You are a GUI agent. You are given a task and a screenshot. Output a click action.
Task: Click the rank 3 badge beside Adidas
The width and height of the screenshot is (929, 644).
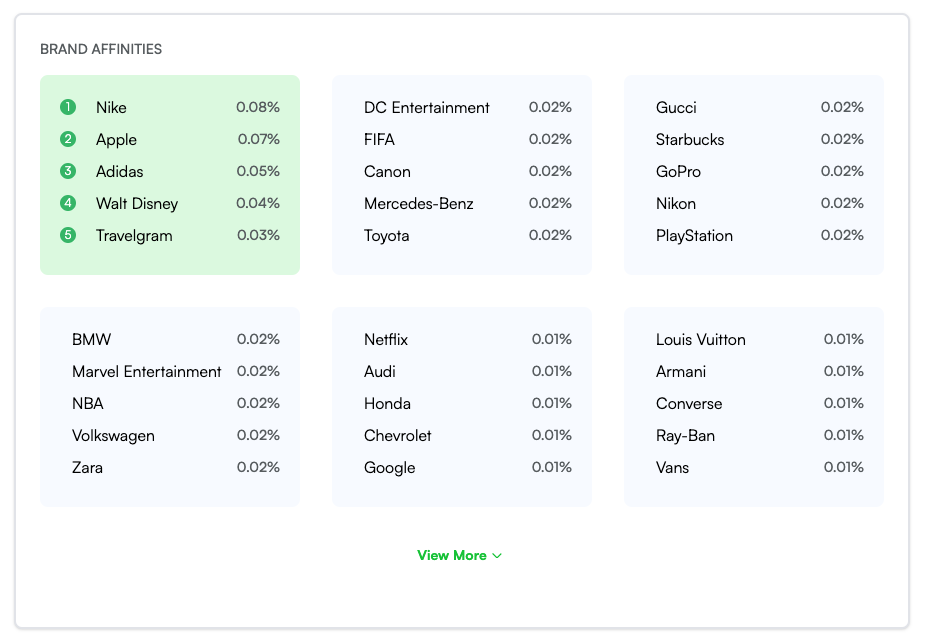click(x=68, y=171)
